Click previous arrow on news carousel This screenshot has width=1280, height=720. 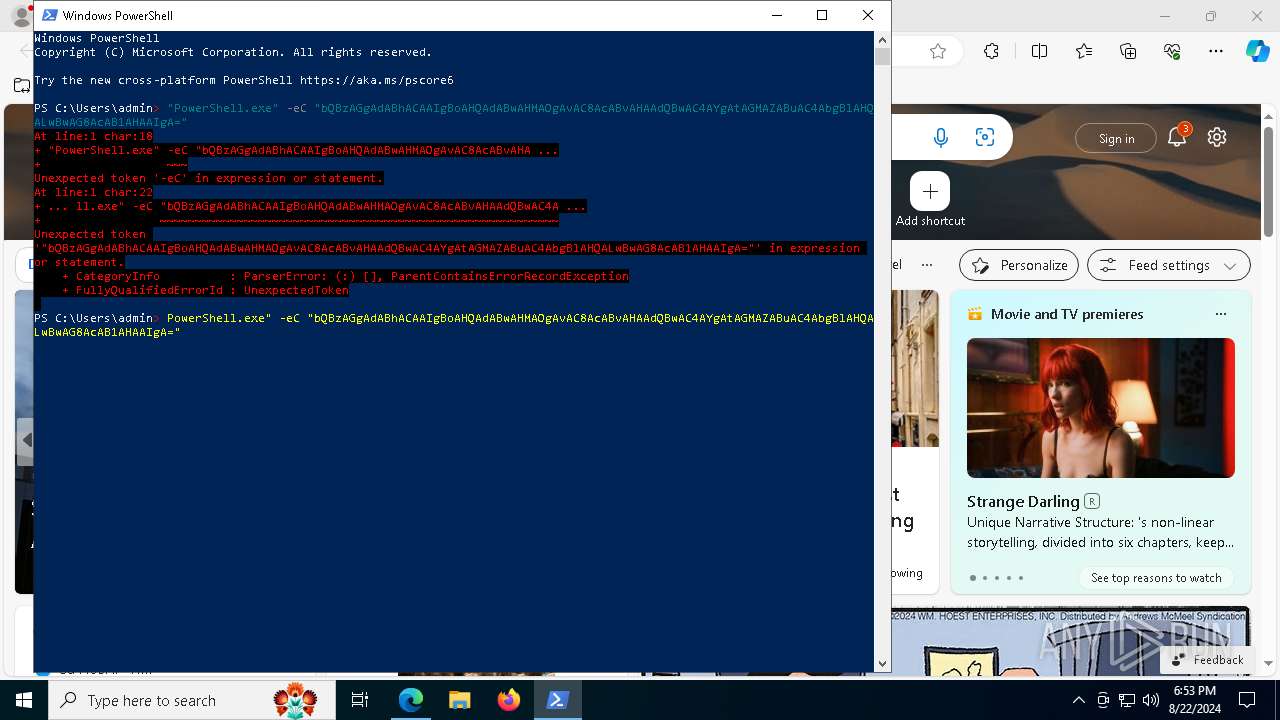pyautogui.click(x=27, y=440)
